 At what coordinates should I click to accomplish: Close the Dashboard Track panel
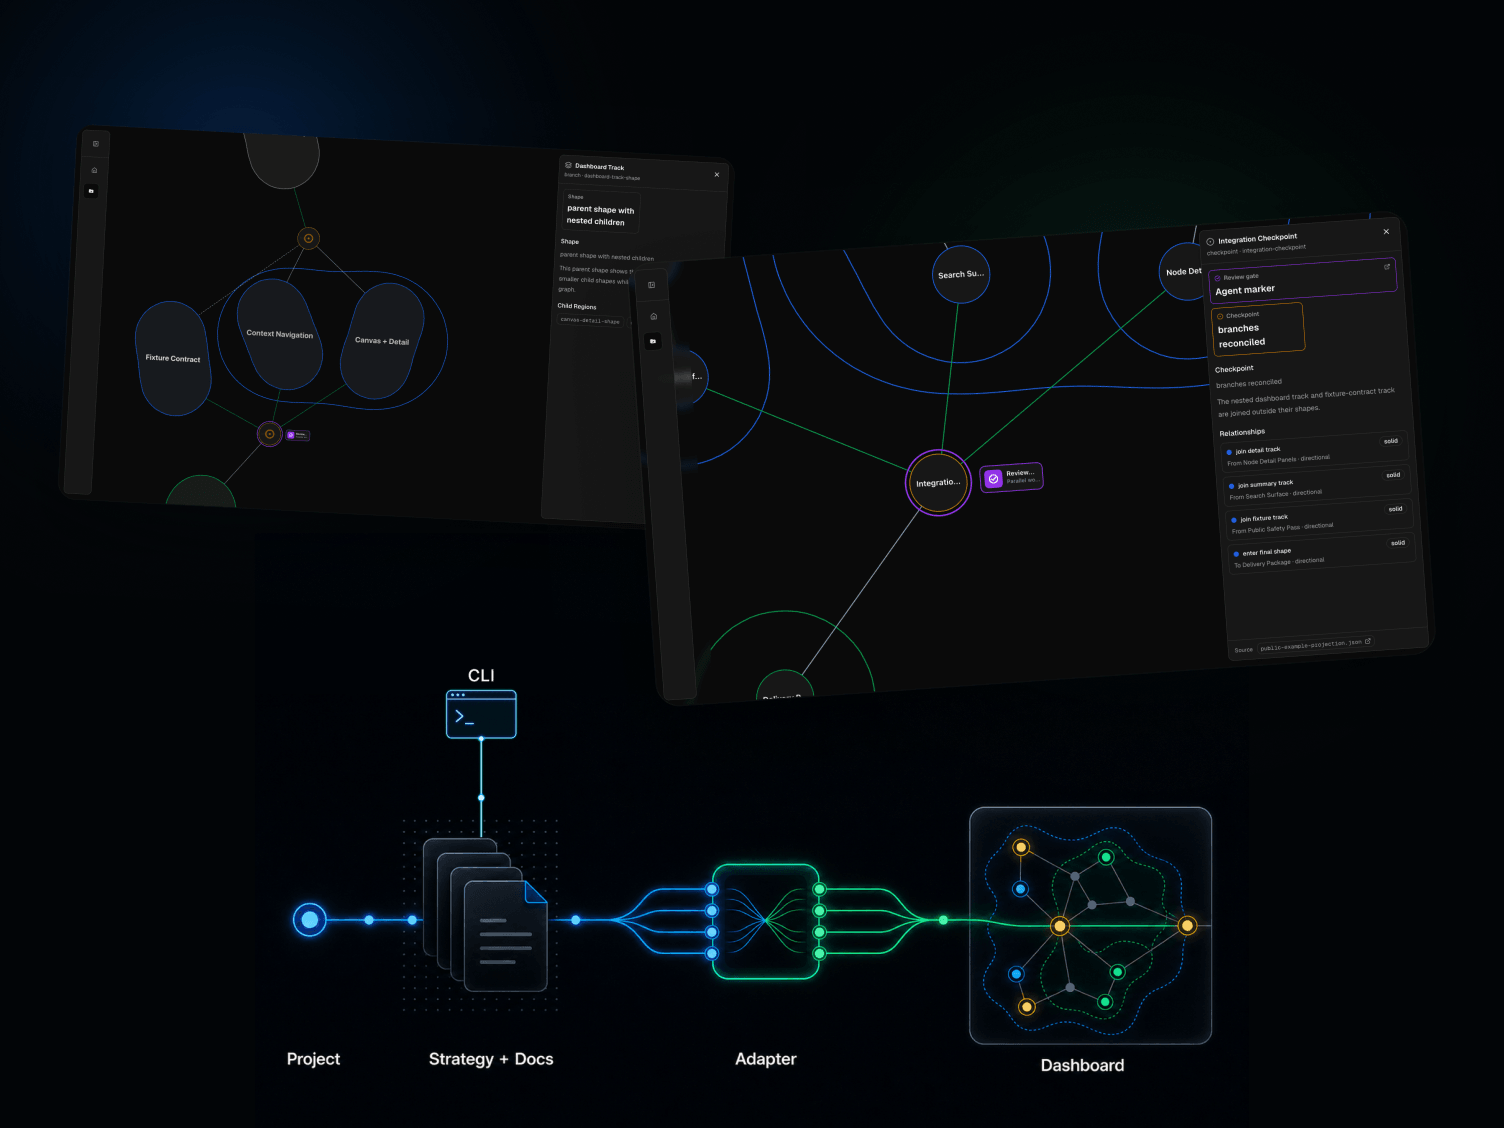click(717, 175)
